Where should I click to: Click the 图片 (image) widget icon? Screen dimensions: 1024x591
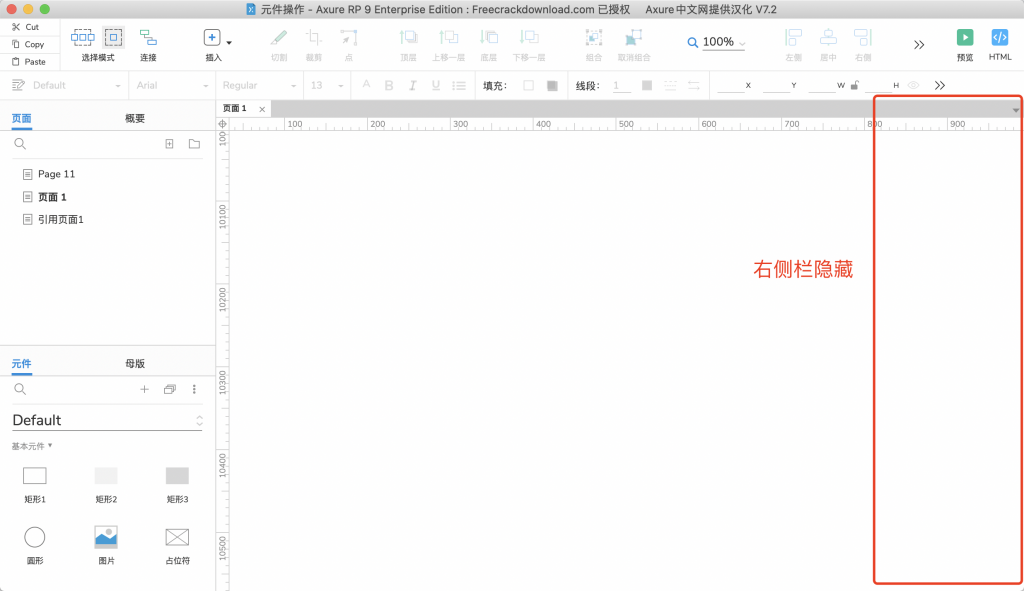106,537
